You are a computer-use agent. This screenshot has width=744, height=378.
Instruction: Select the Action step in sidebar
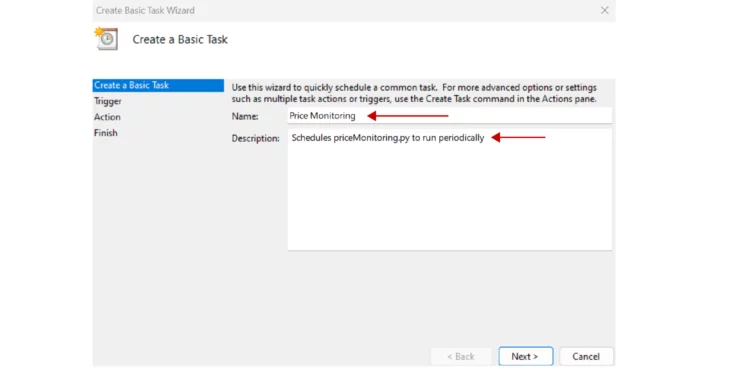[x=107, y=117]
